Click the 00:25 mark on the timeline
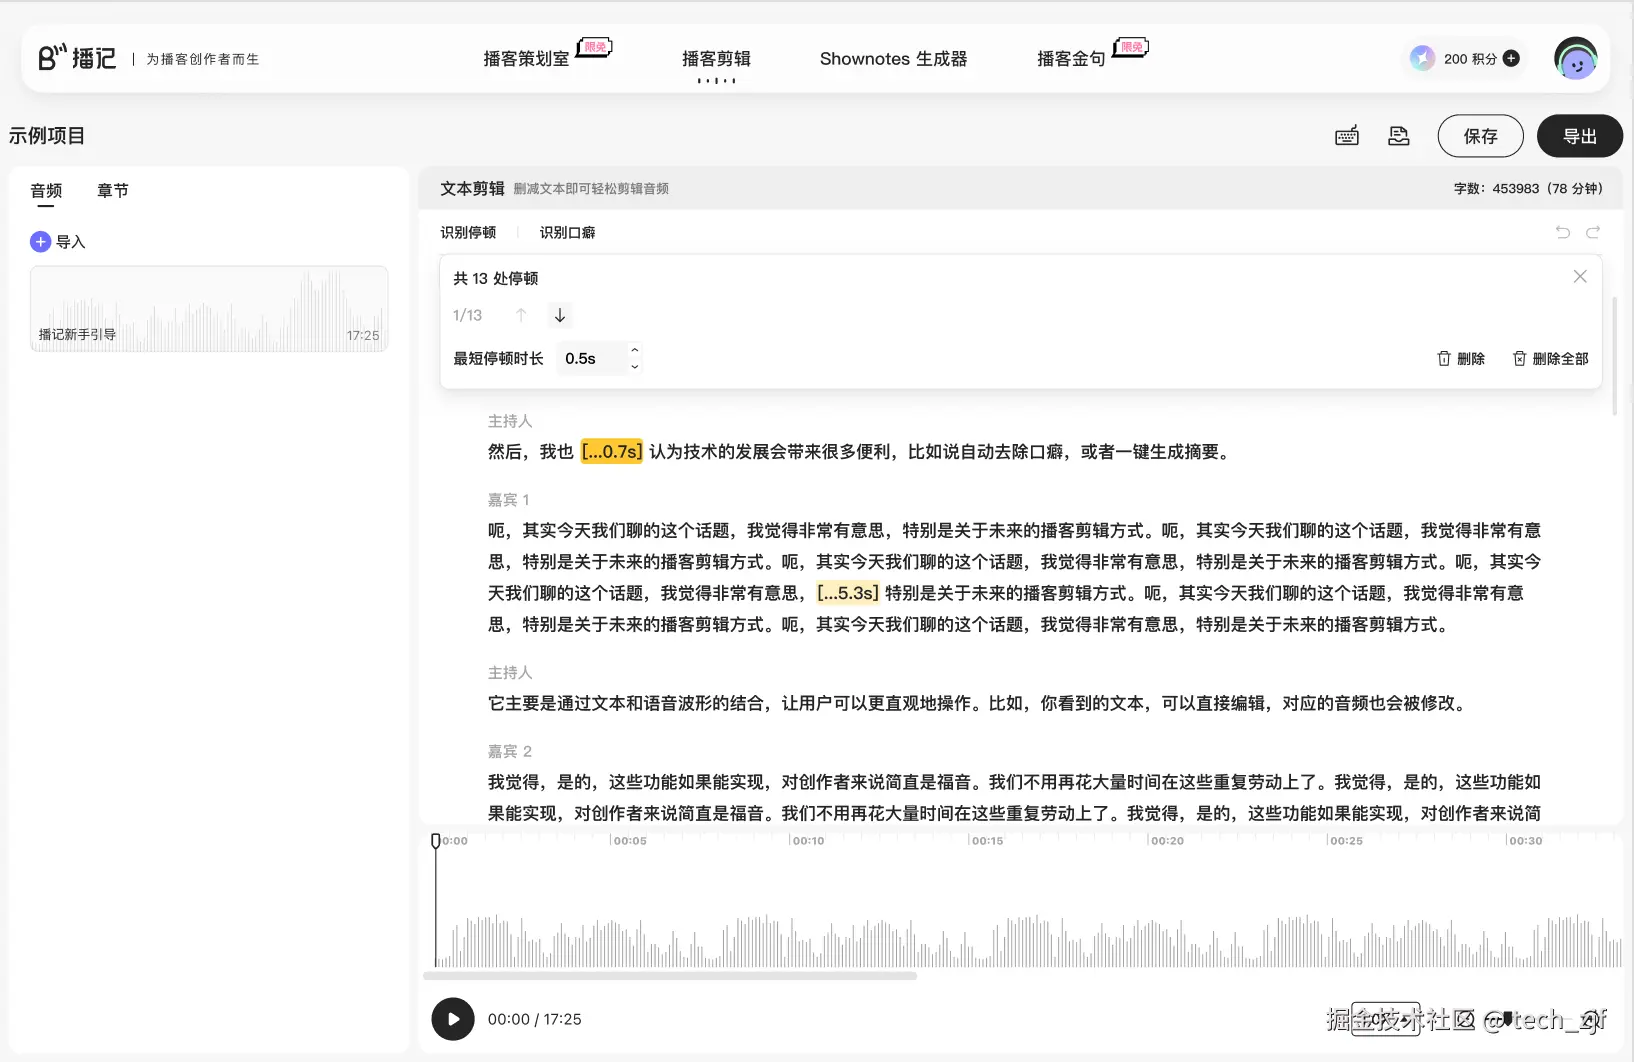The width and height of the screenshot is (1634, 1062). point(1346,841)
